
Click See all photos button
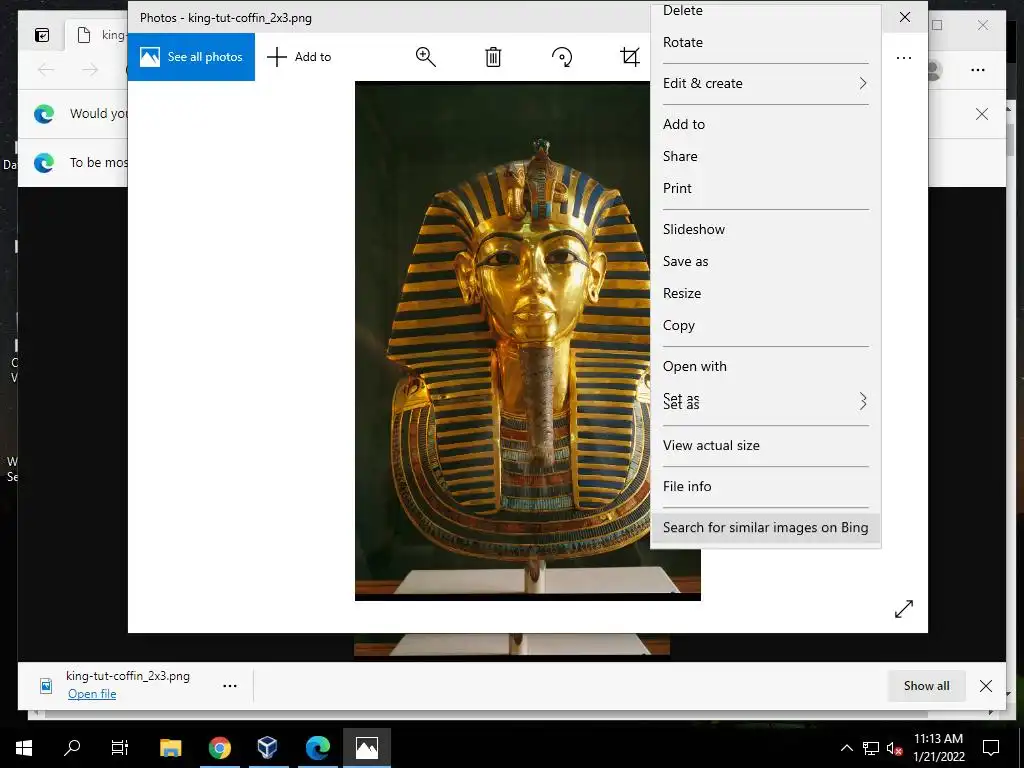click(x=191, y=57)
